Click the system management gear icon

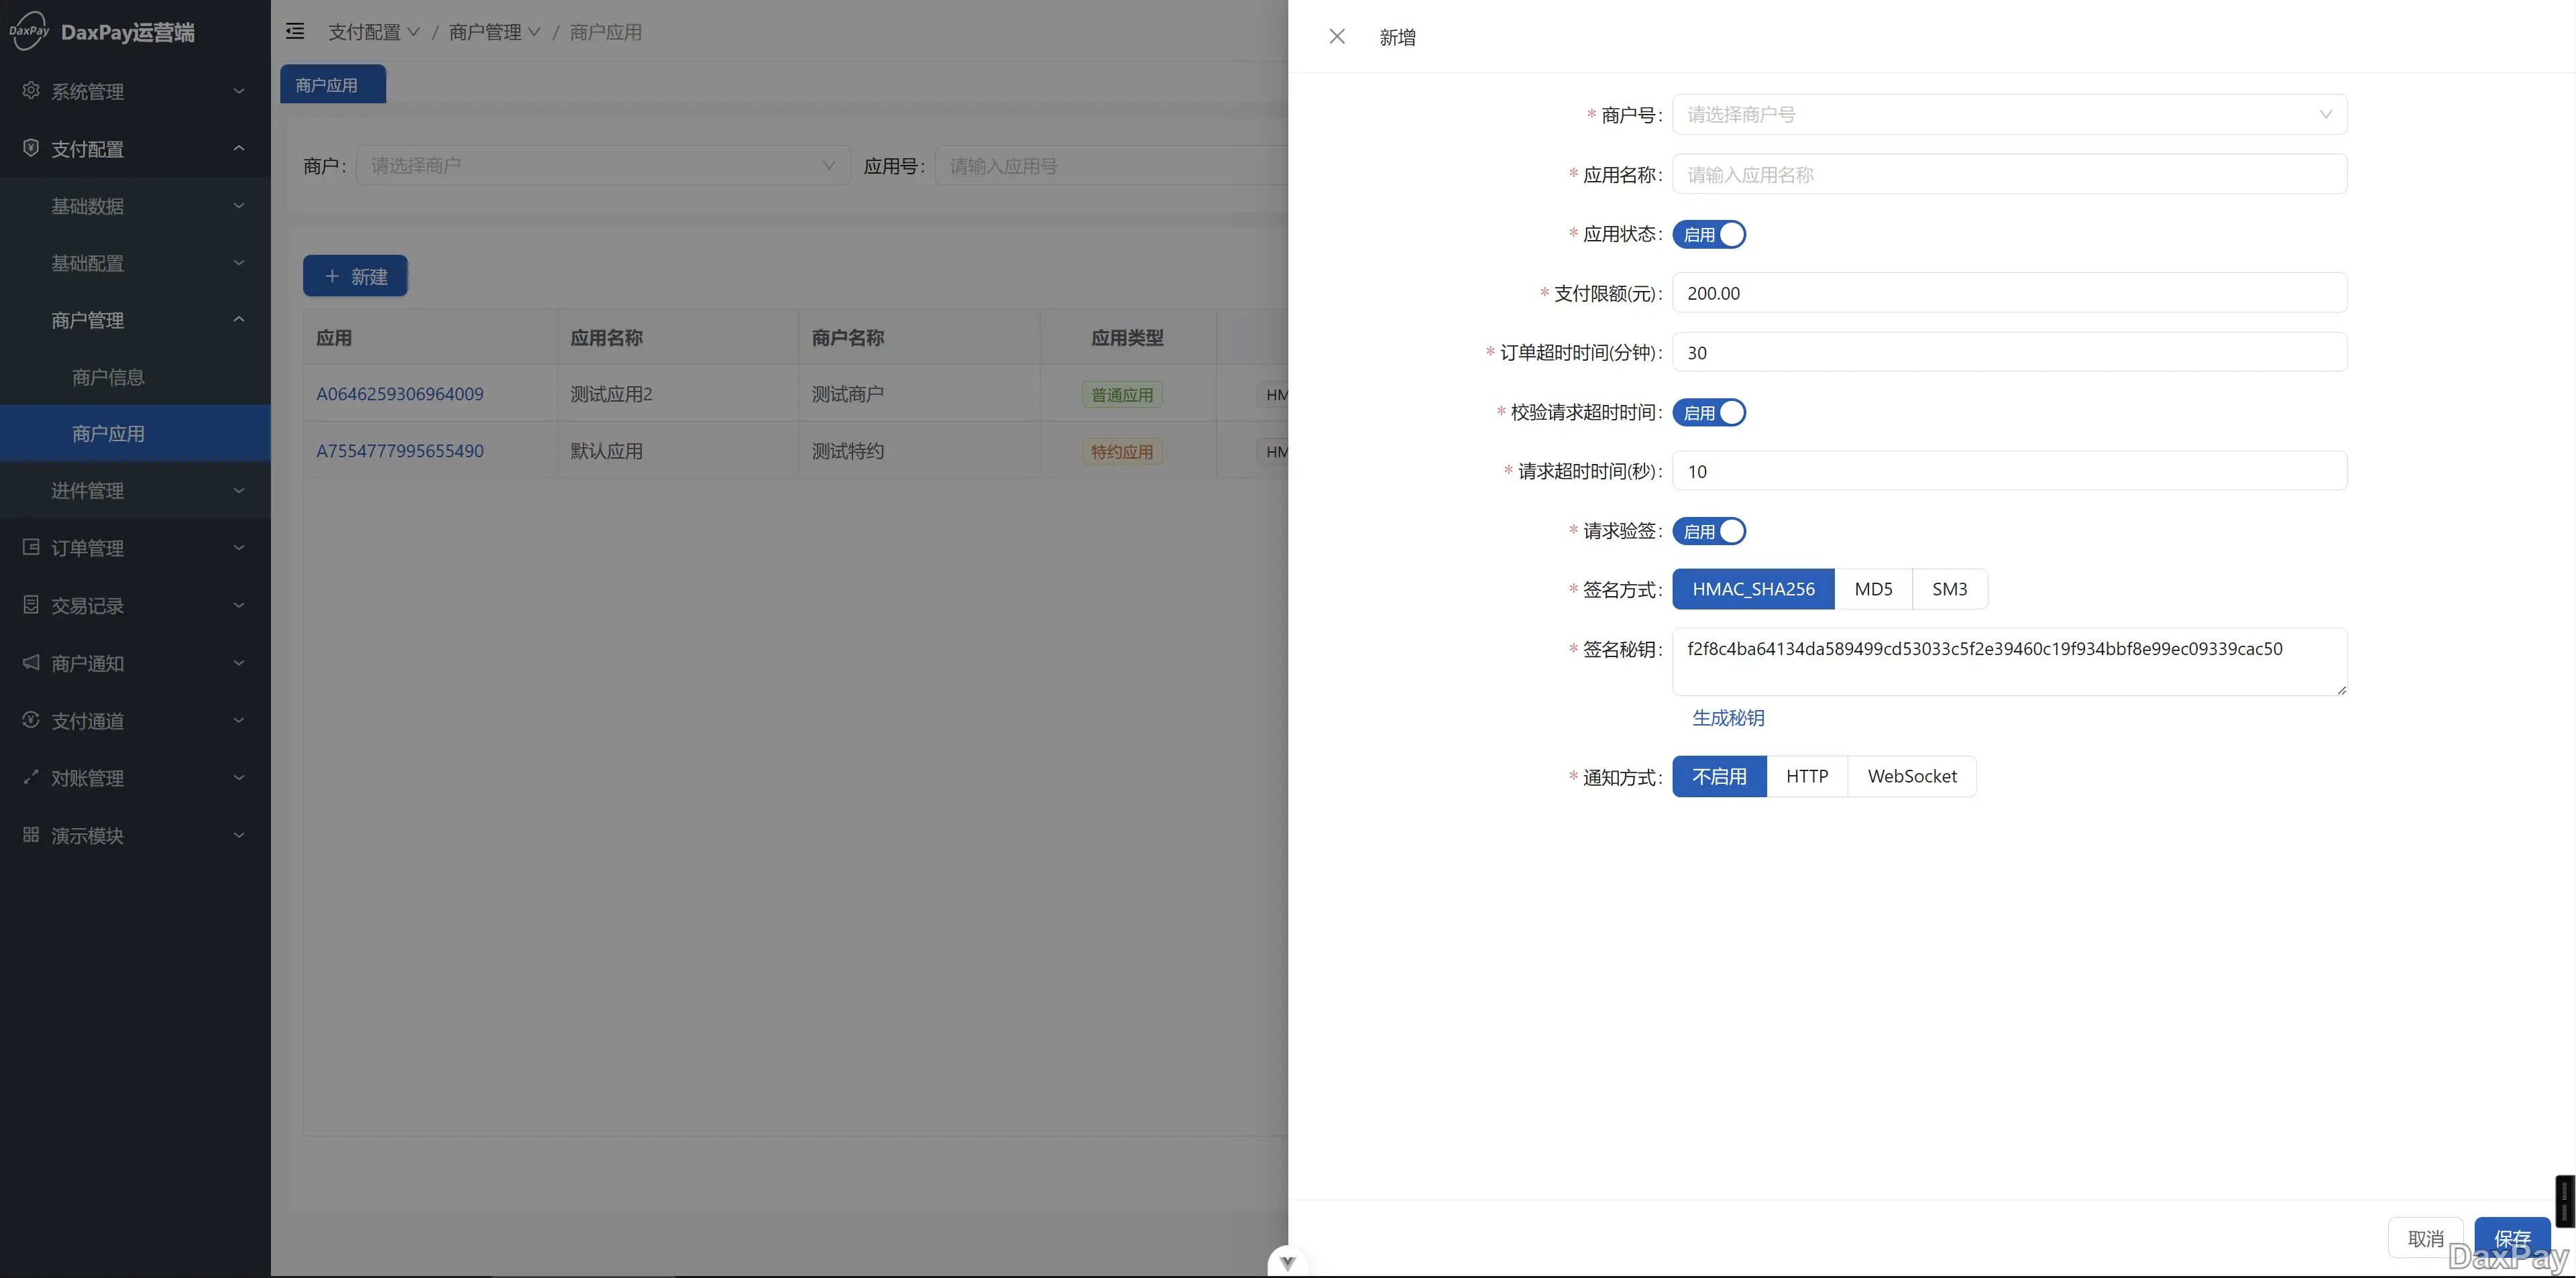[31, 91]
